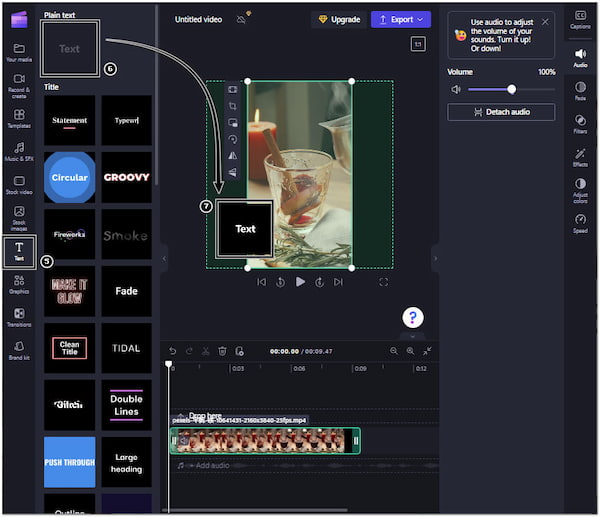Choose the TIDAL title style
This screenshot has width=600, height=517.
(126, 348)
